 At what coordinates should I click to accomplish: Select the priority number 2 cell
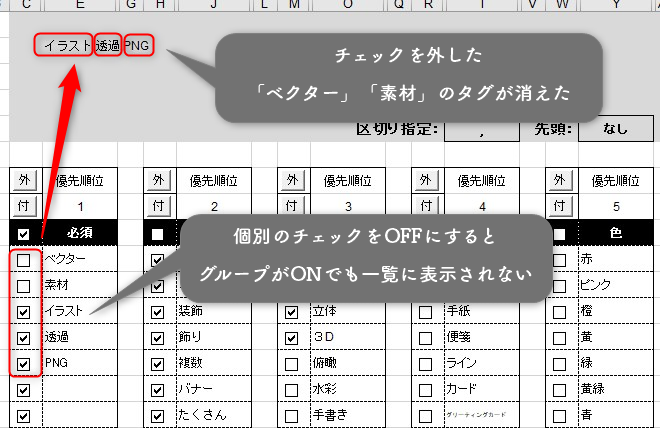coord(214,206)
